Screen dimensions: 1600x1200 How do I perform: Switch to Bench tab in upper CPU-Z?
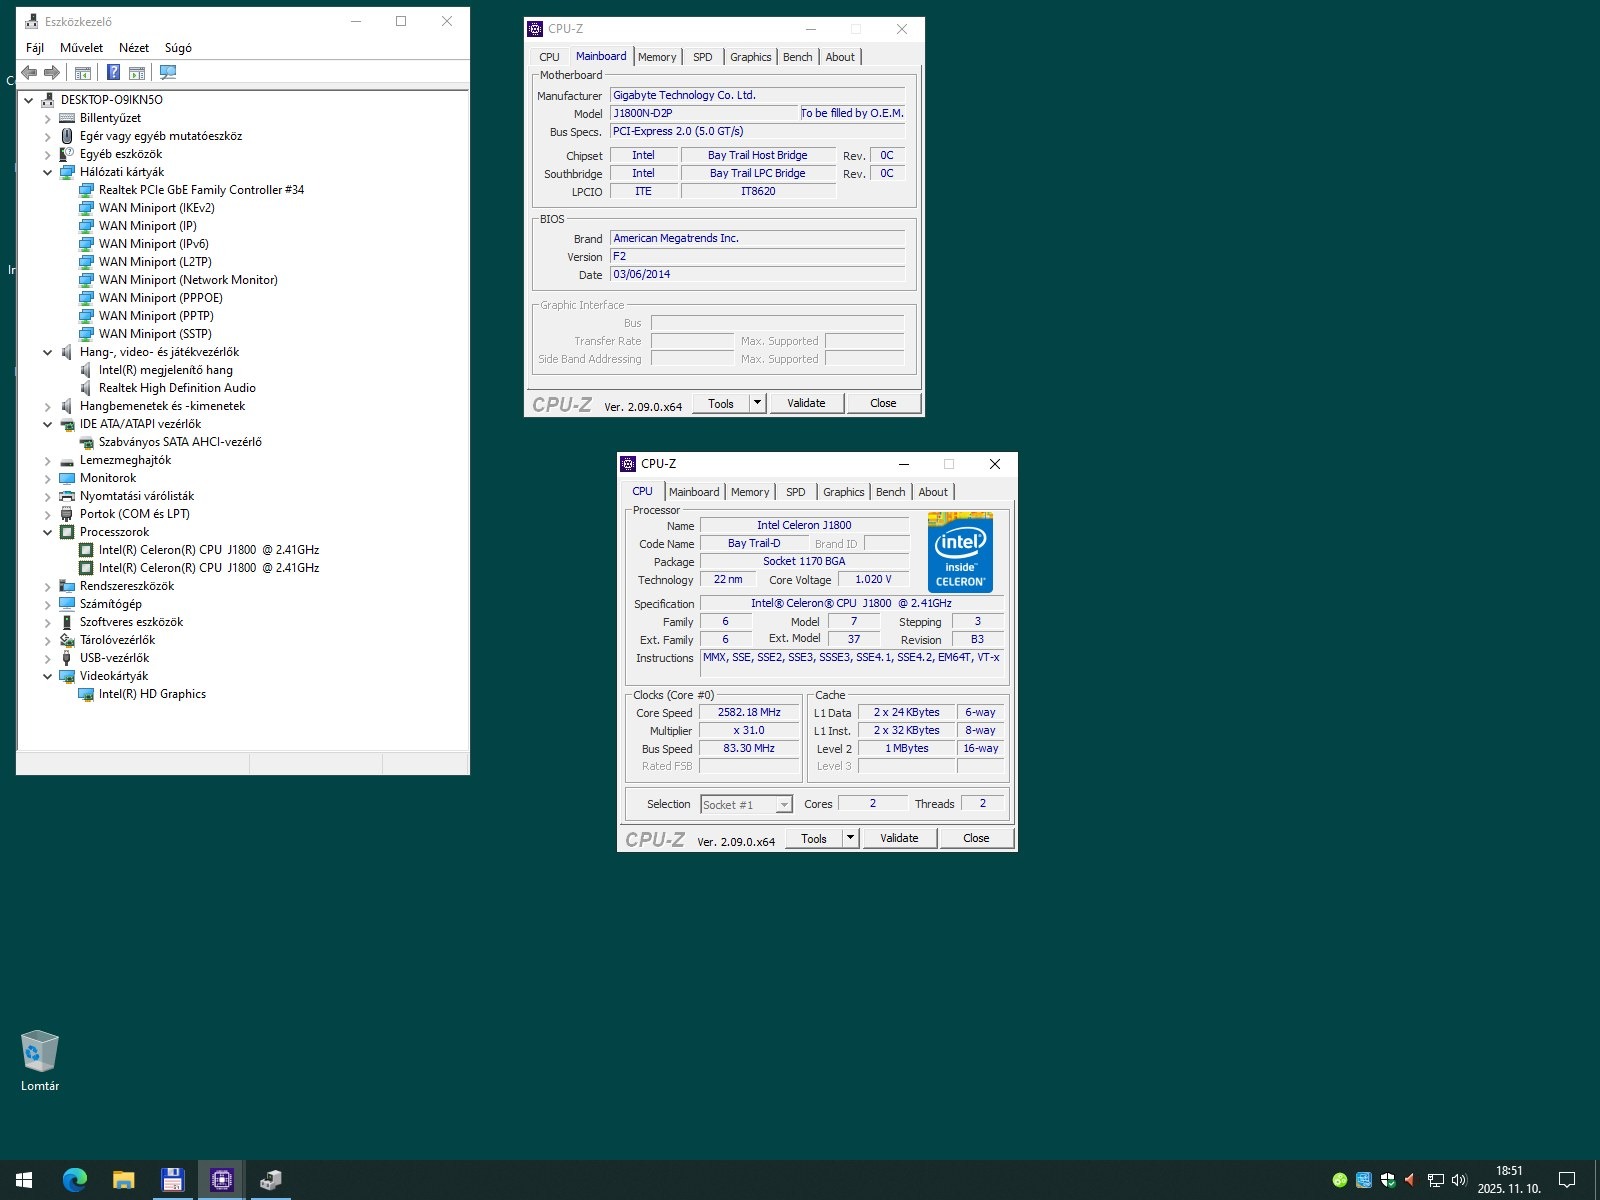click(x=797, y=57)
